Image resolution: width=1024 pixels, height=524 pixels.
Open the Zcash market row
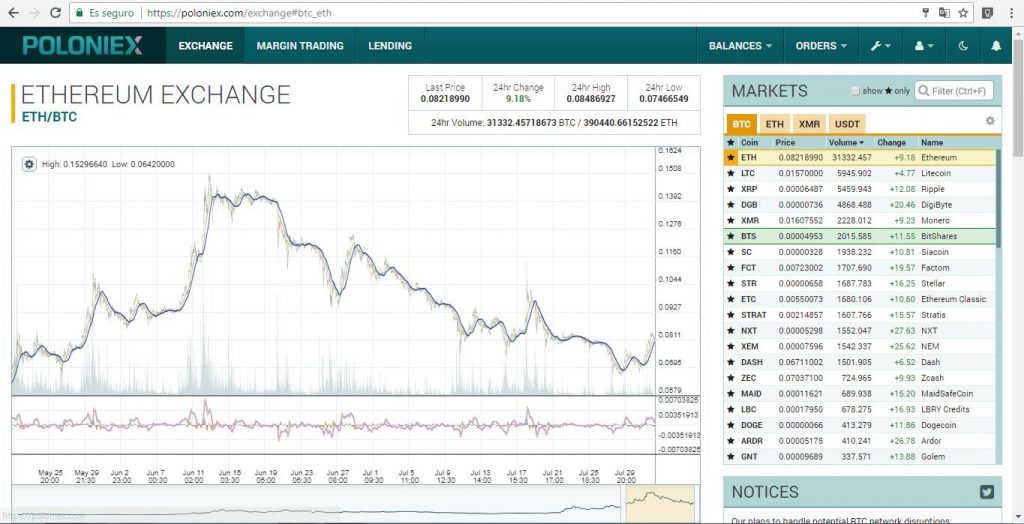click(861, 378)
